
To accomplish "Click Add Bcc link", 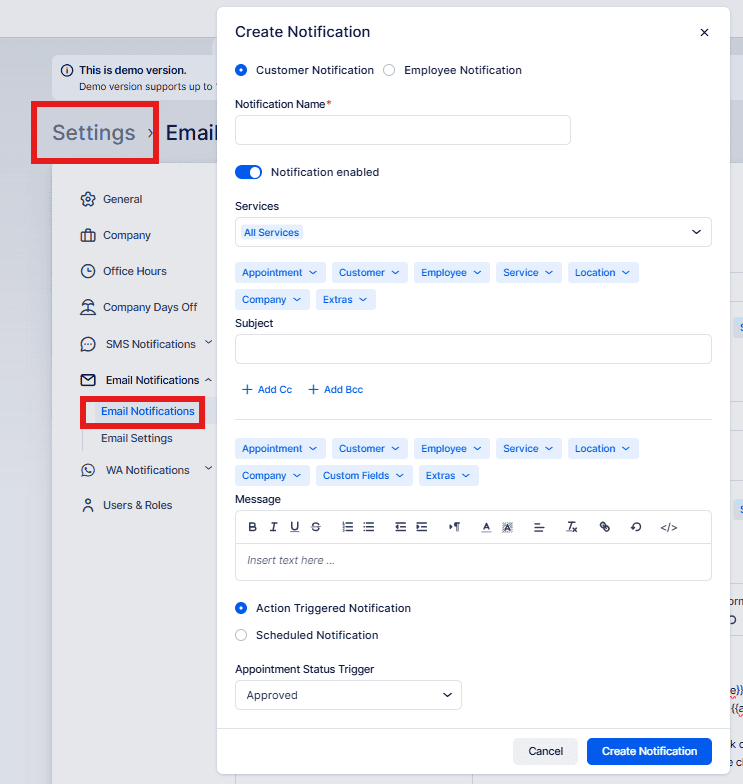I will click(x=336, y=390).
